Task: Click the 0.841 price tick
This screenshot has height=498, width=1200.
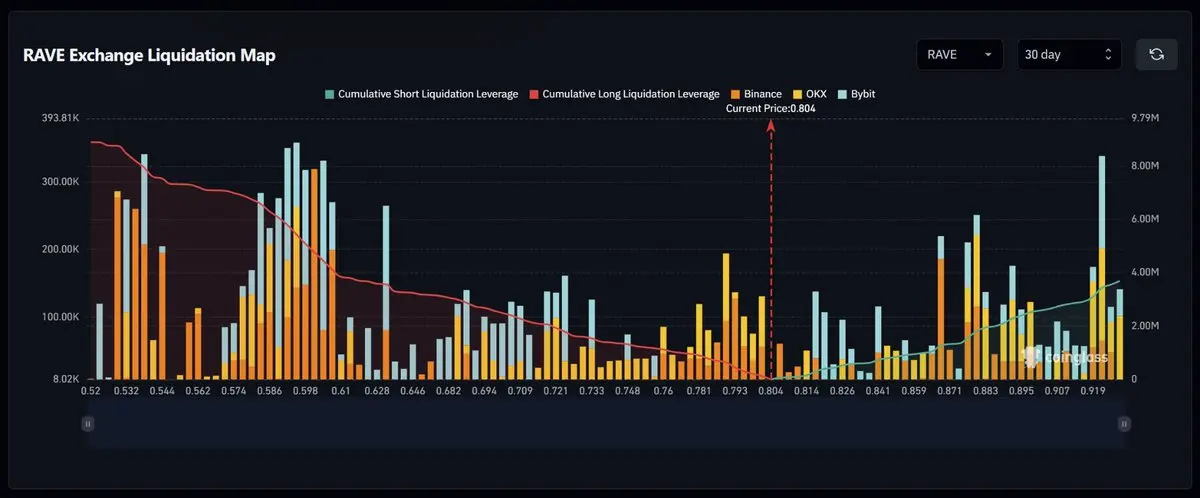Action: [x=879, y=391]
